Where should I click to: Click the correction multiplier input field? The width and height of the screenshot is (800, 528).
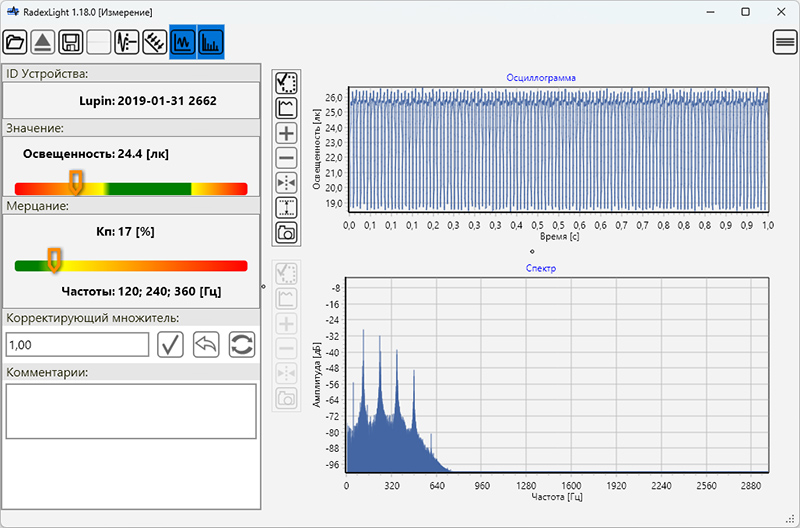tap(77, 345)
